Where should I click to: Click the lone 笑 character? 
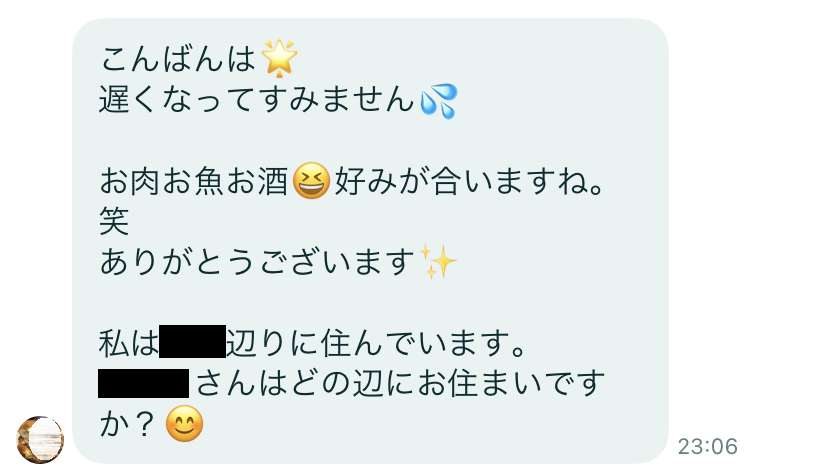(114, 221)
